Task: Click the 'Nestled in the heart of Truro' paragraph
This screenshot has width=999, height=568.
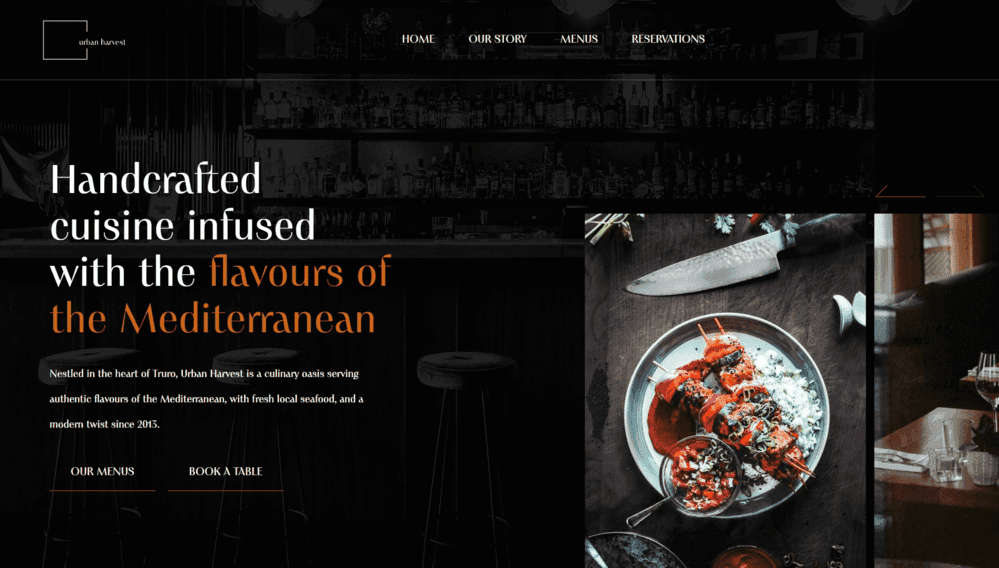Action: pos(206,399)
